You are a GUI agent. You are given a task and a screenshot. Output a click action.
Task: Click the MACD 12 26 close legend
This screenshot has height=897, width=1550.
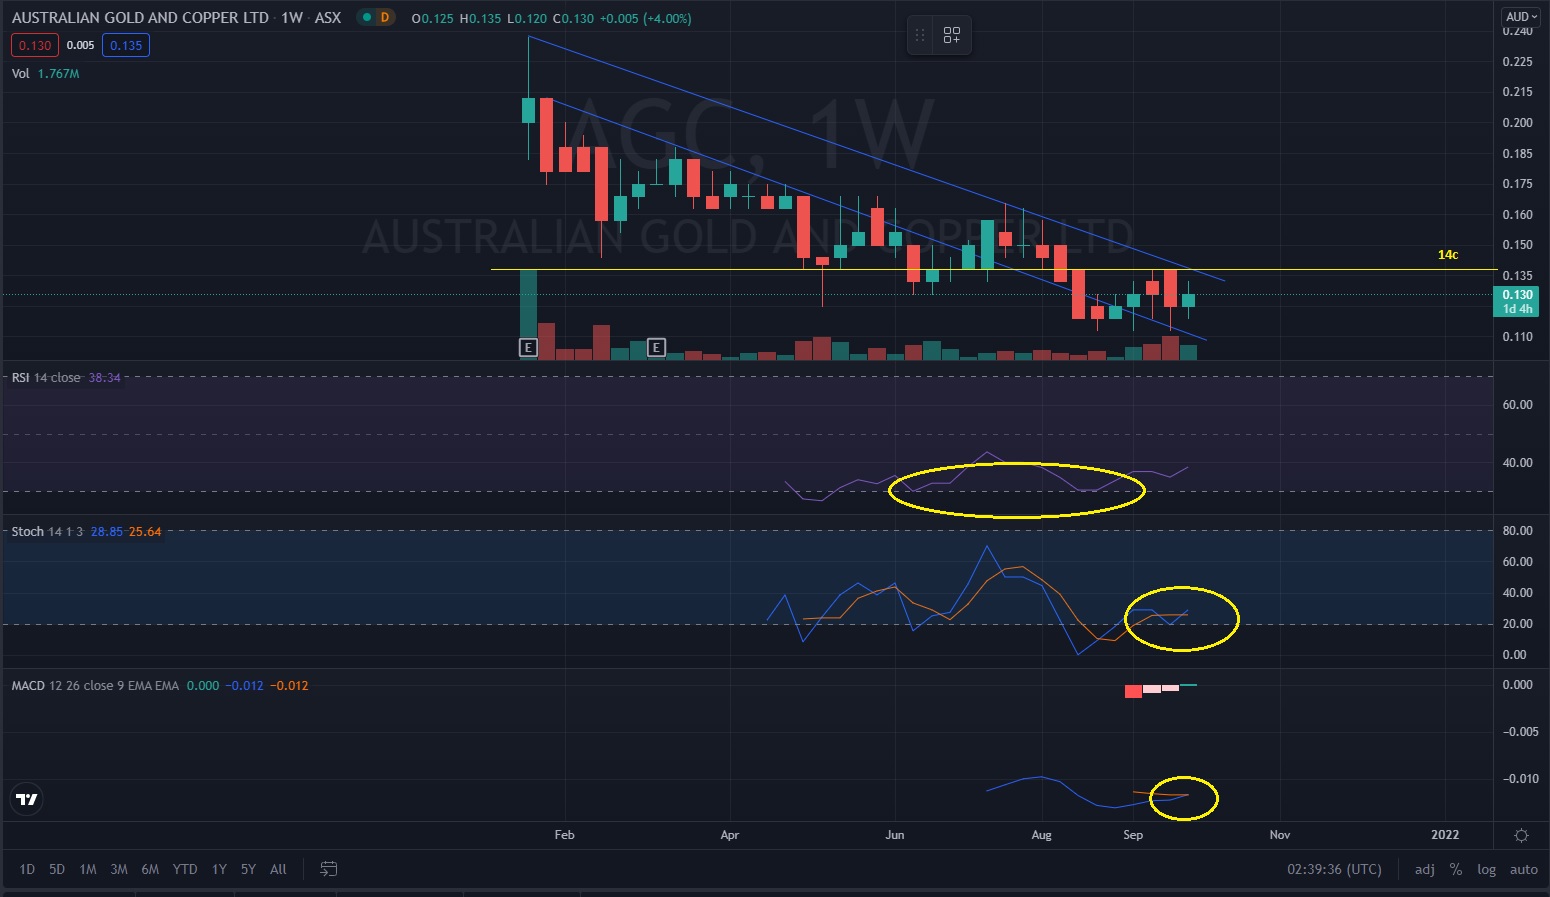point(95,686)
